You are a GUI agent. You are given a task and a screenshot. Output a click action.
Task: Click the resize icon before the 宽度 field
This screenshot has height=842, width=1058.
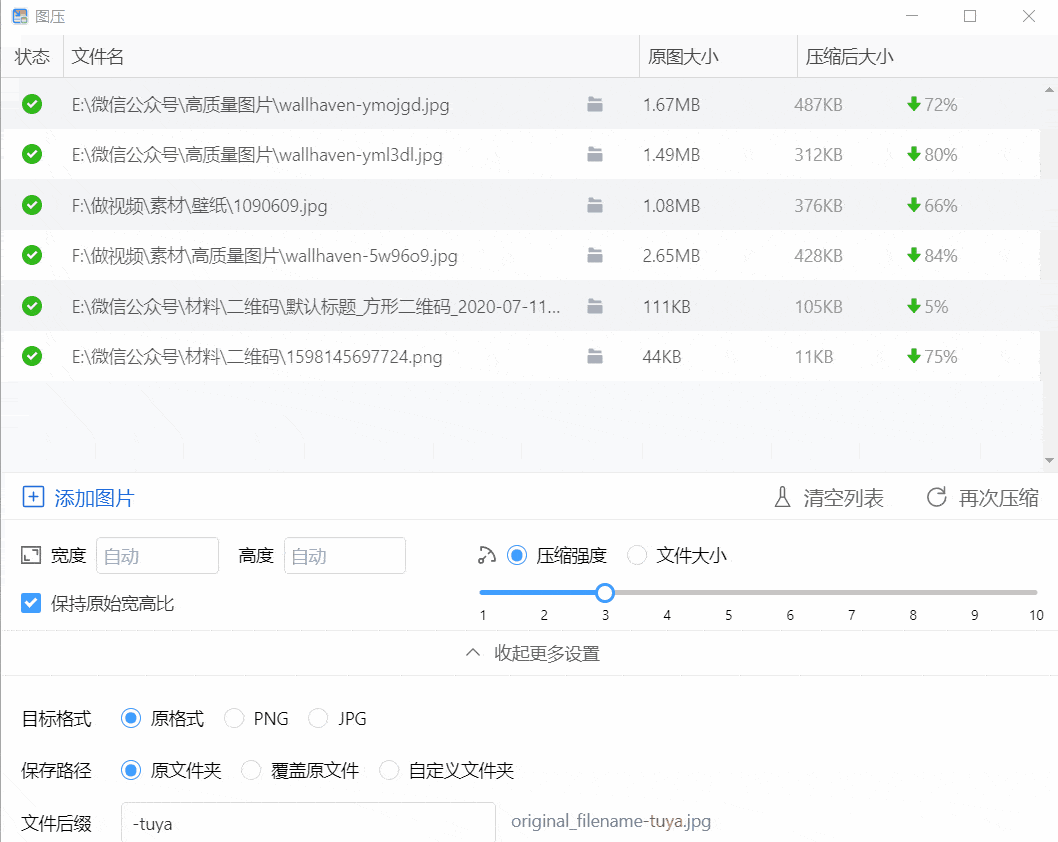tap(29, 555)
